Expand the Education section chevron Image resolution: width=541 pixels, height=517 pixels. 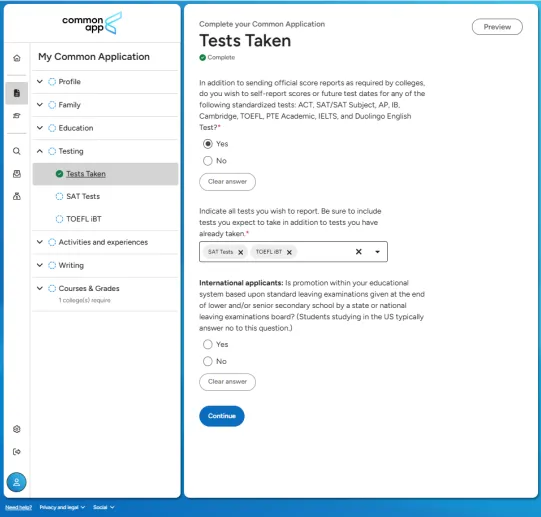[x=40, y=128]
